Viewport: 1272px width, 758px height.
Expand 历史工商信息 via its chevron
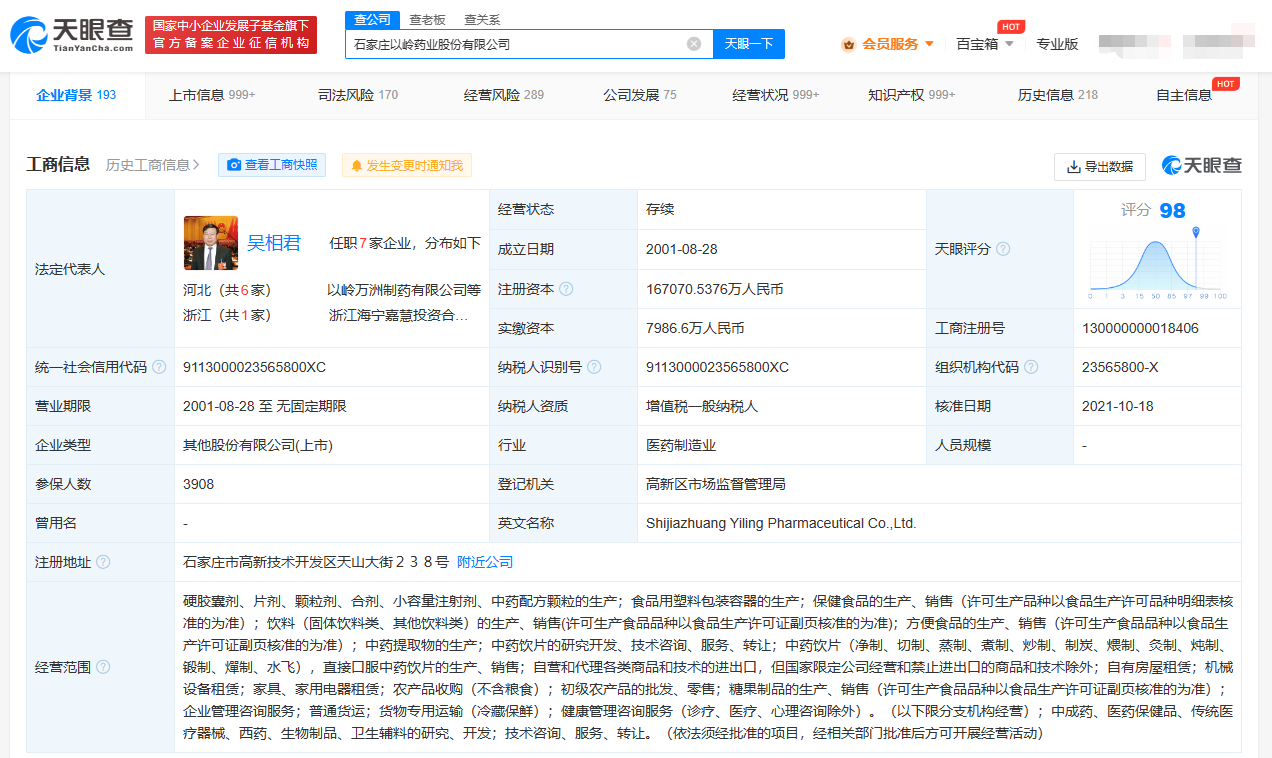196,165
